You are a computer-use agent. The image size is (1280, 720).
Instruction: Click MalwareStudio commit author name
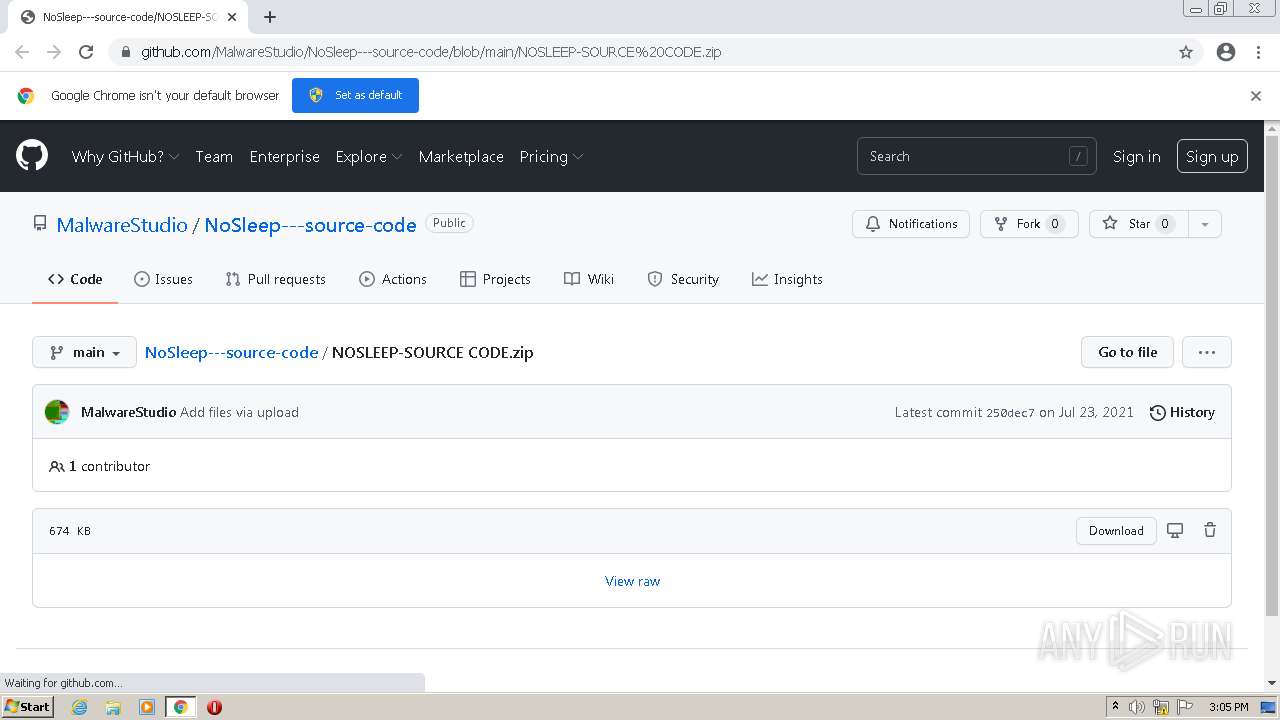128,412
